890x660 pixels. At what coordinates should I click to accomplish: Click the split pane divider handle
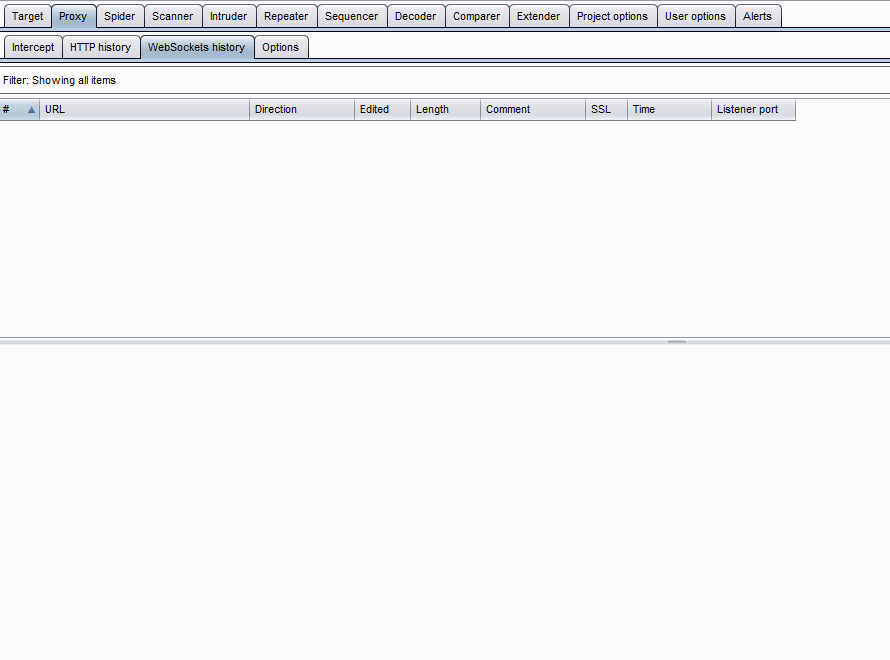coord(677,342)
